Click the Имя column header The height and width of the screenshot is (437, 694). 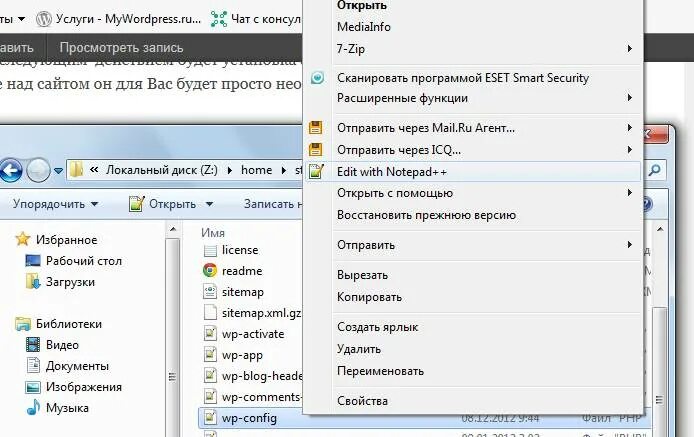[213, 233]
